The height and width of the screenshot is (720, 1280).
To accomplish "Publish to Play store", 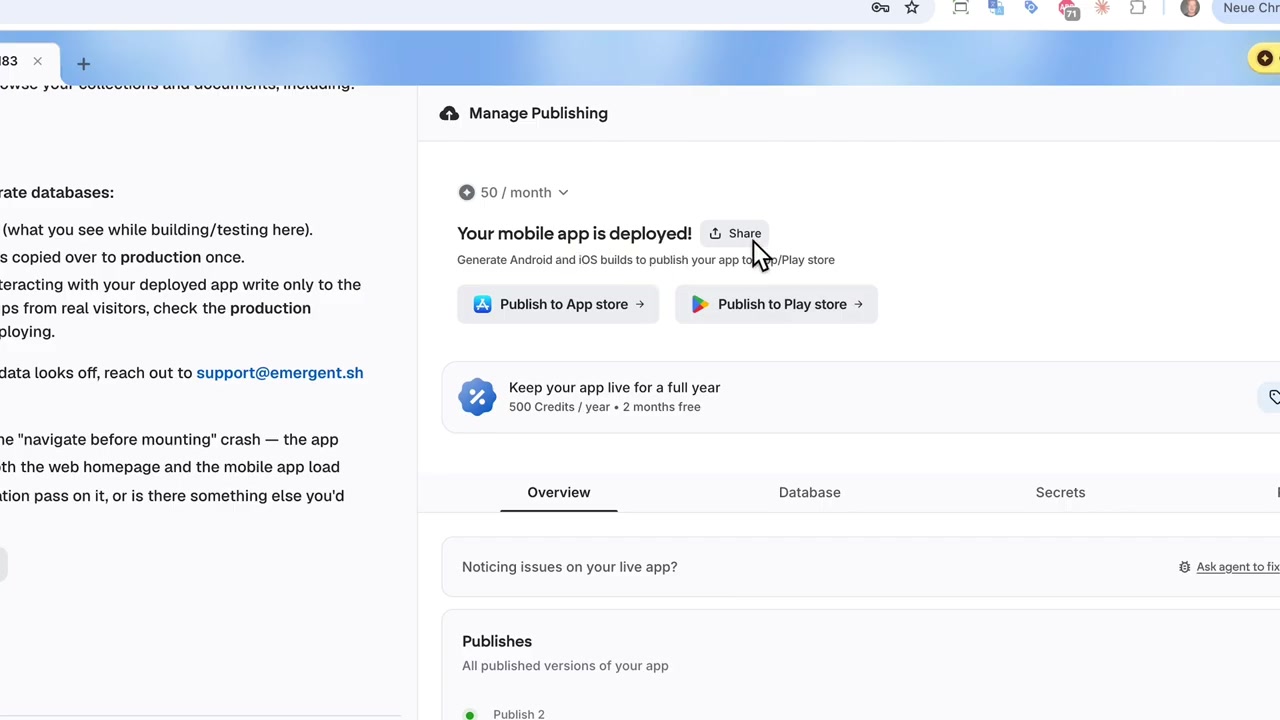I will pos(776,304).
